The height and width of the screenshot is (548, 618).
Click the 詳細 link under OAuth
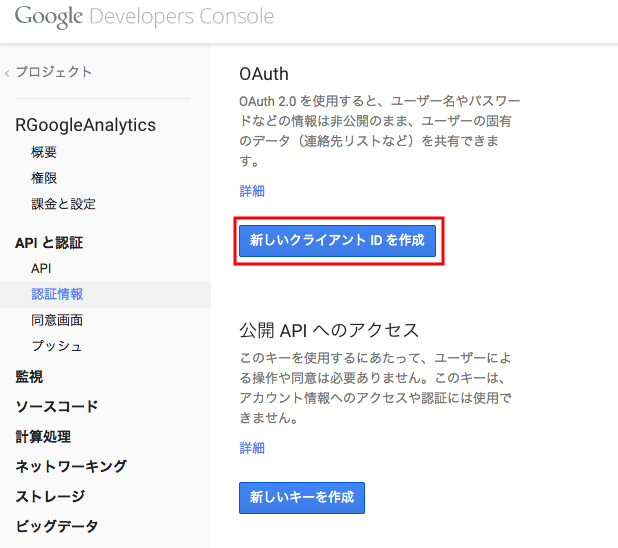pos(252,191)
